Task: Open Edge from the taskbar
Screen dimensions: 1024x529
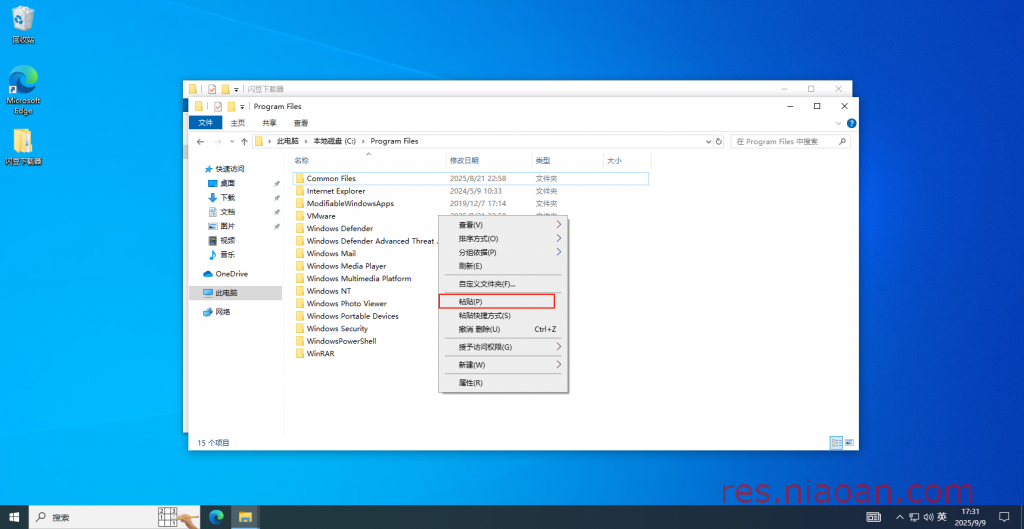Action: coord(216,517)
